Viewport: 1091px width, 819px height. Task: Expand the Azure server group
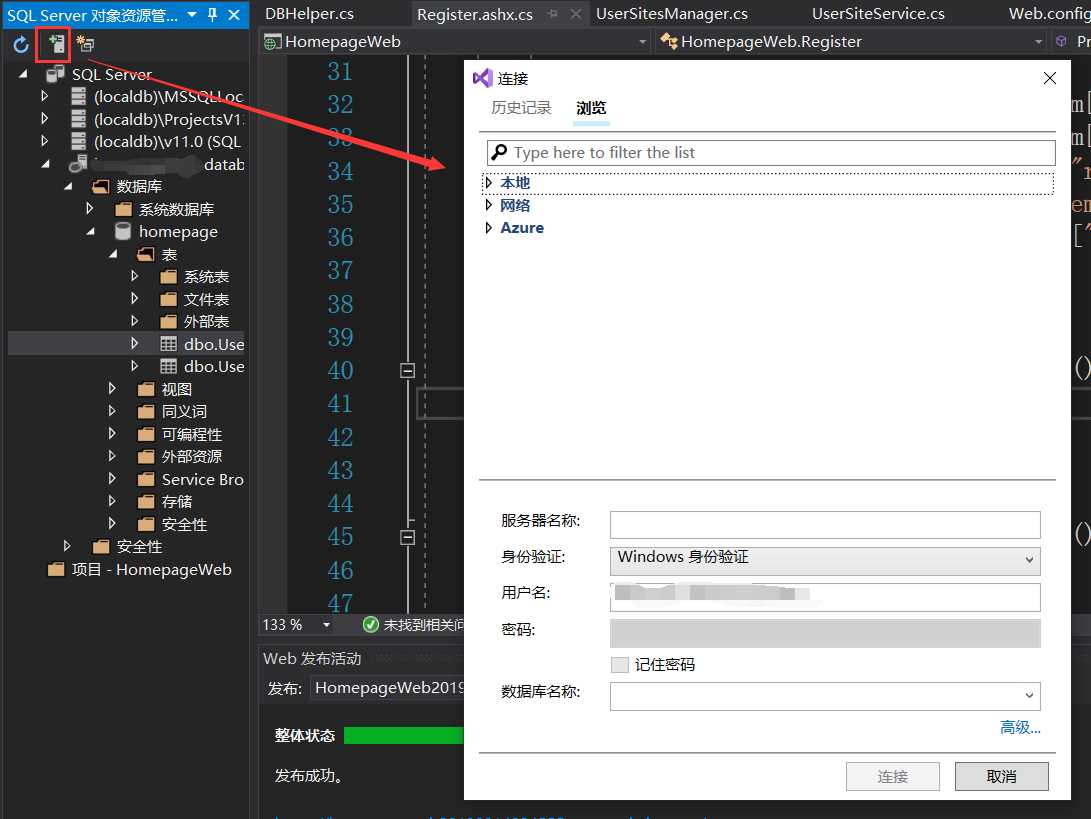[488, 228]
